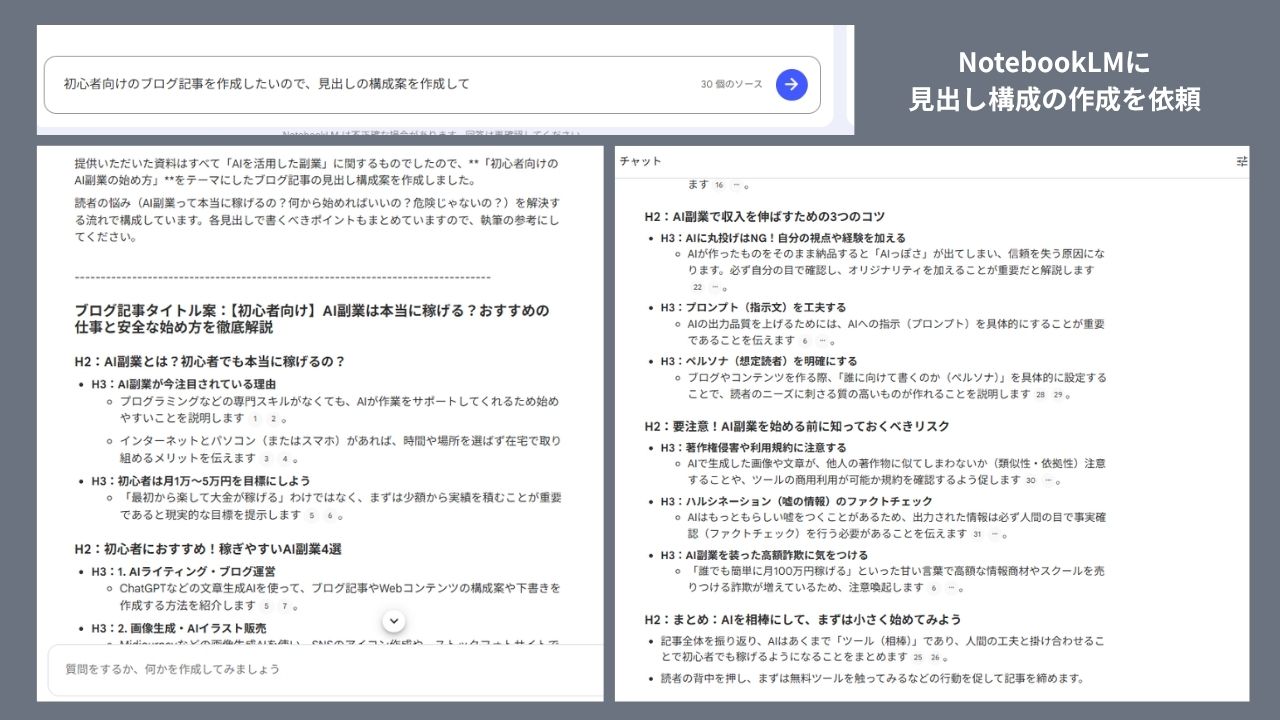Expand more citations beside citation 30
1280x720 pixels.
[1048, 481]
